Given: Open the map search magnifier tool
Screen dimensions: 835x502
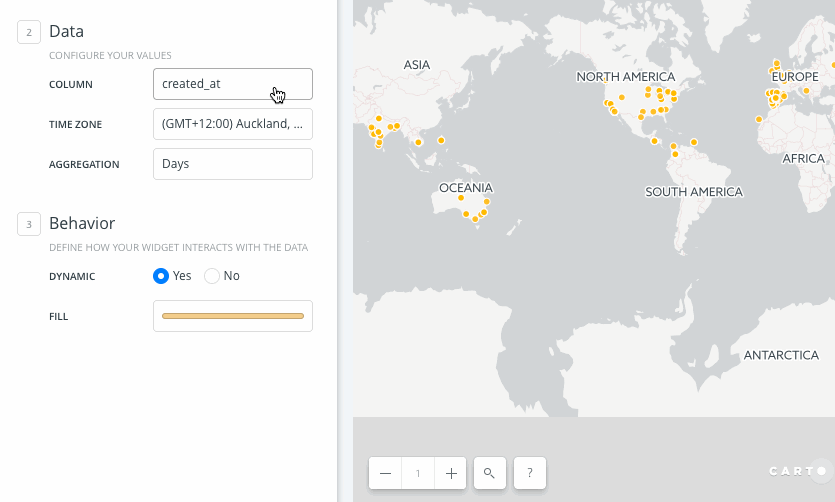Looking at the screenshot, I should [489, 473].
